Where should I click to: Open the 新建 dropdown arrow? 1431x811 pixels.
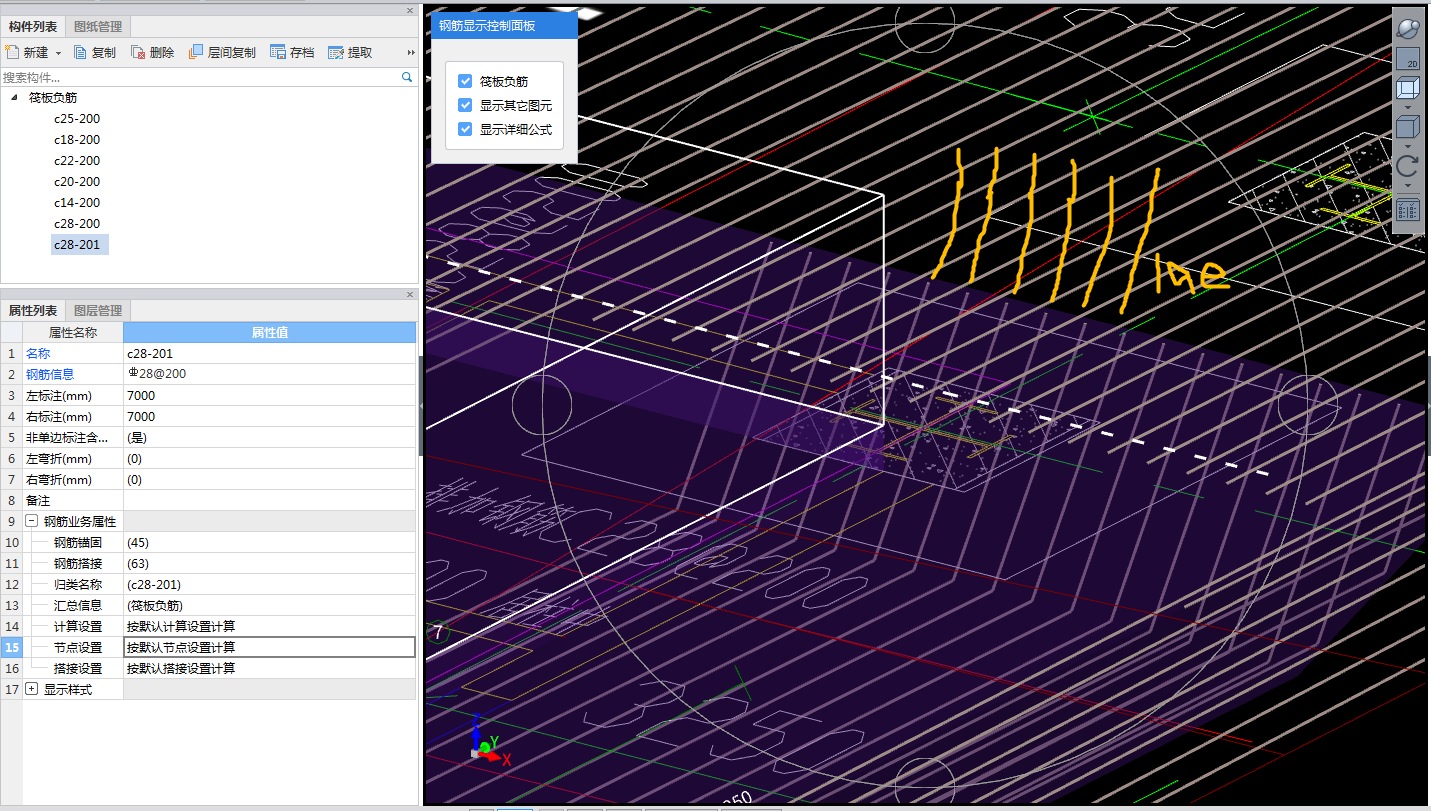[58, 53]
